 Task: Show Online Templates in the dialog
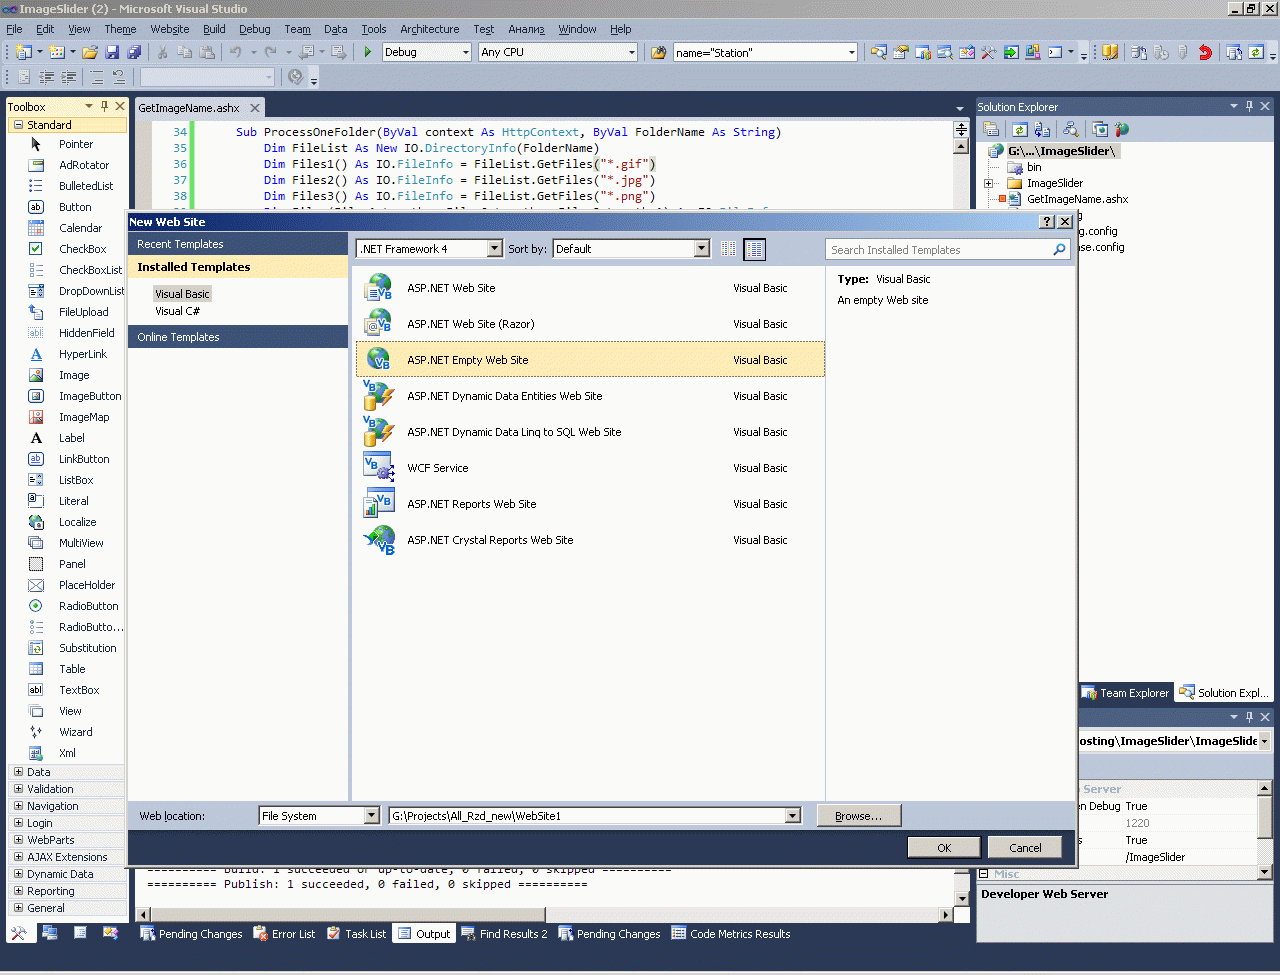coord(238,337)
